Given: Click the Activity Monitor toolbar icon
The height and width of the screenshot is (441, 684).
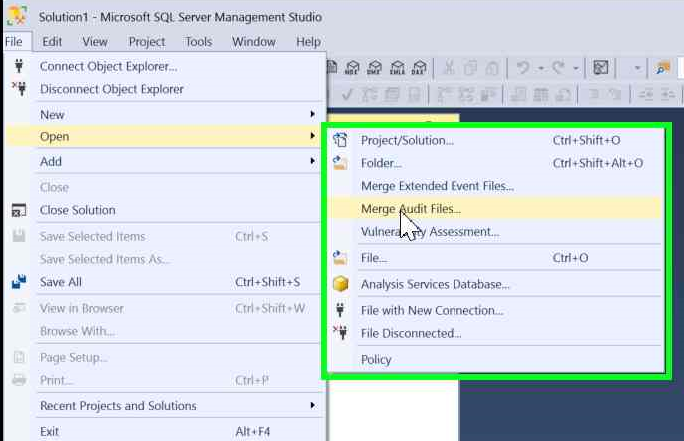Looking at the screenshot, I should coord(601,68).
